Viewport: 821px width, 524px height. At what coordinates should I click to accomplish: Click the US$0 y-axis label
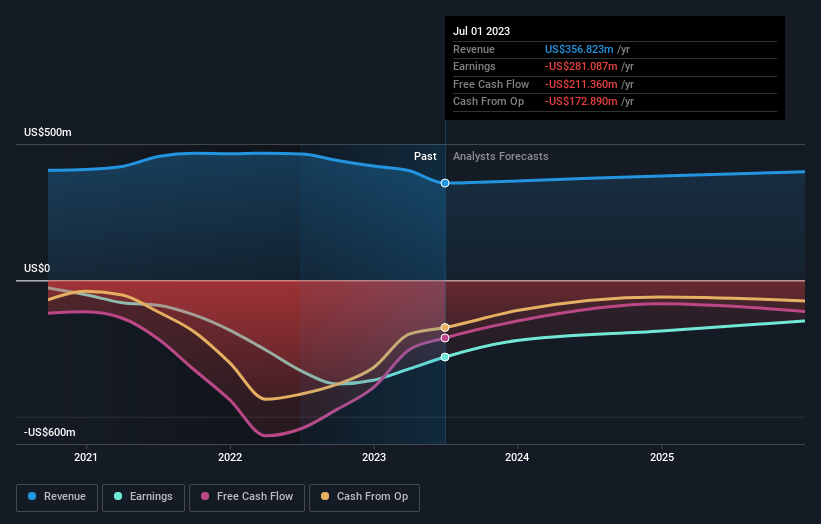37,269
